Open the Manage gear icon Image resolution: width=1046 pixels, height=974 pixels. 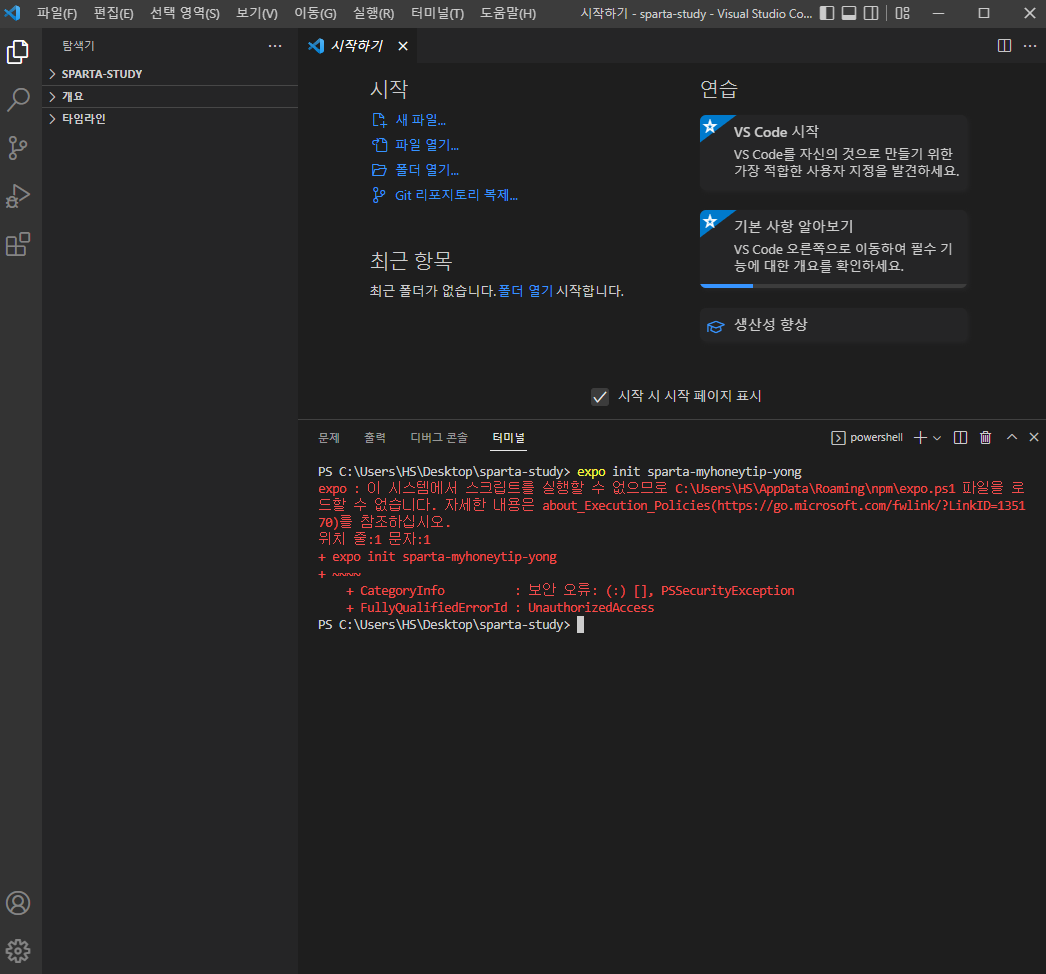click(x=18, y=951)
